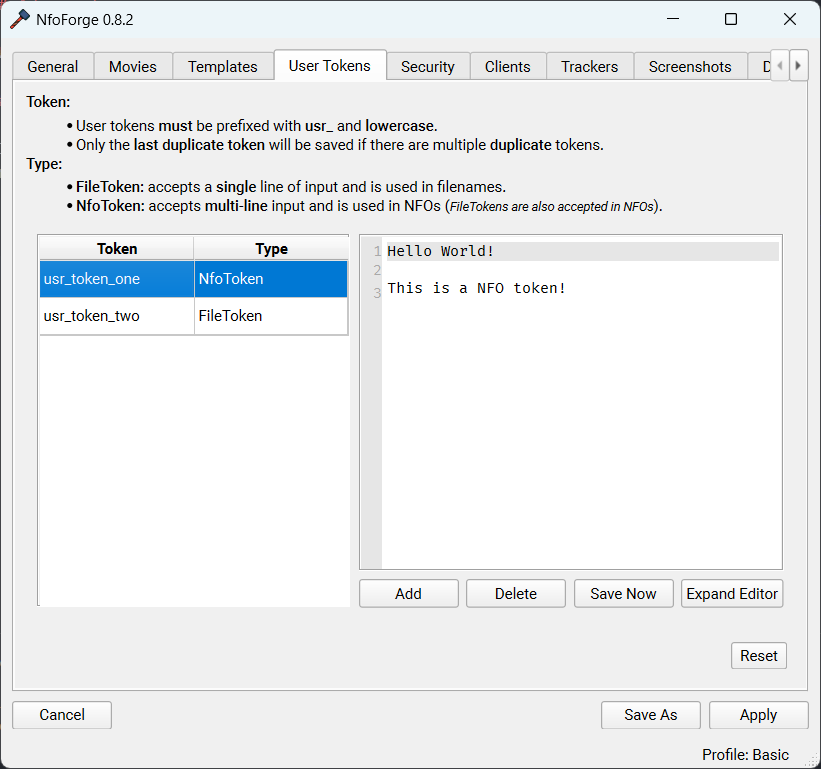This screenshot has width=821, height=769.
Task: Click the 'This is a NFO token!' line
Action: [476, 288]
